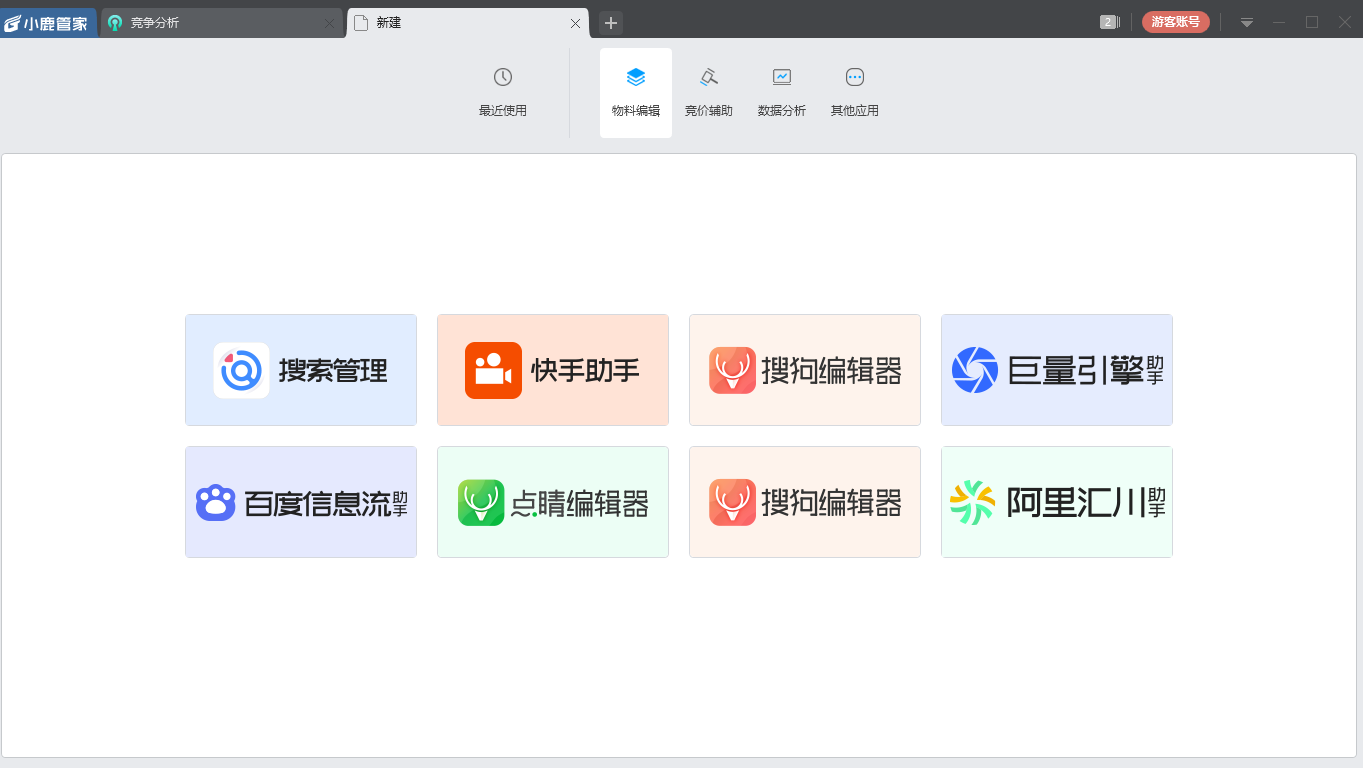Screen dimensions: 1363x768
Task: Open 搜狗编辑器 card beside 巨量引擎助手
Action: (805, 370)
